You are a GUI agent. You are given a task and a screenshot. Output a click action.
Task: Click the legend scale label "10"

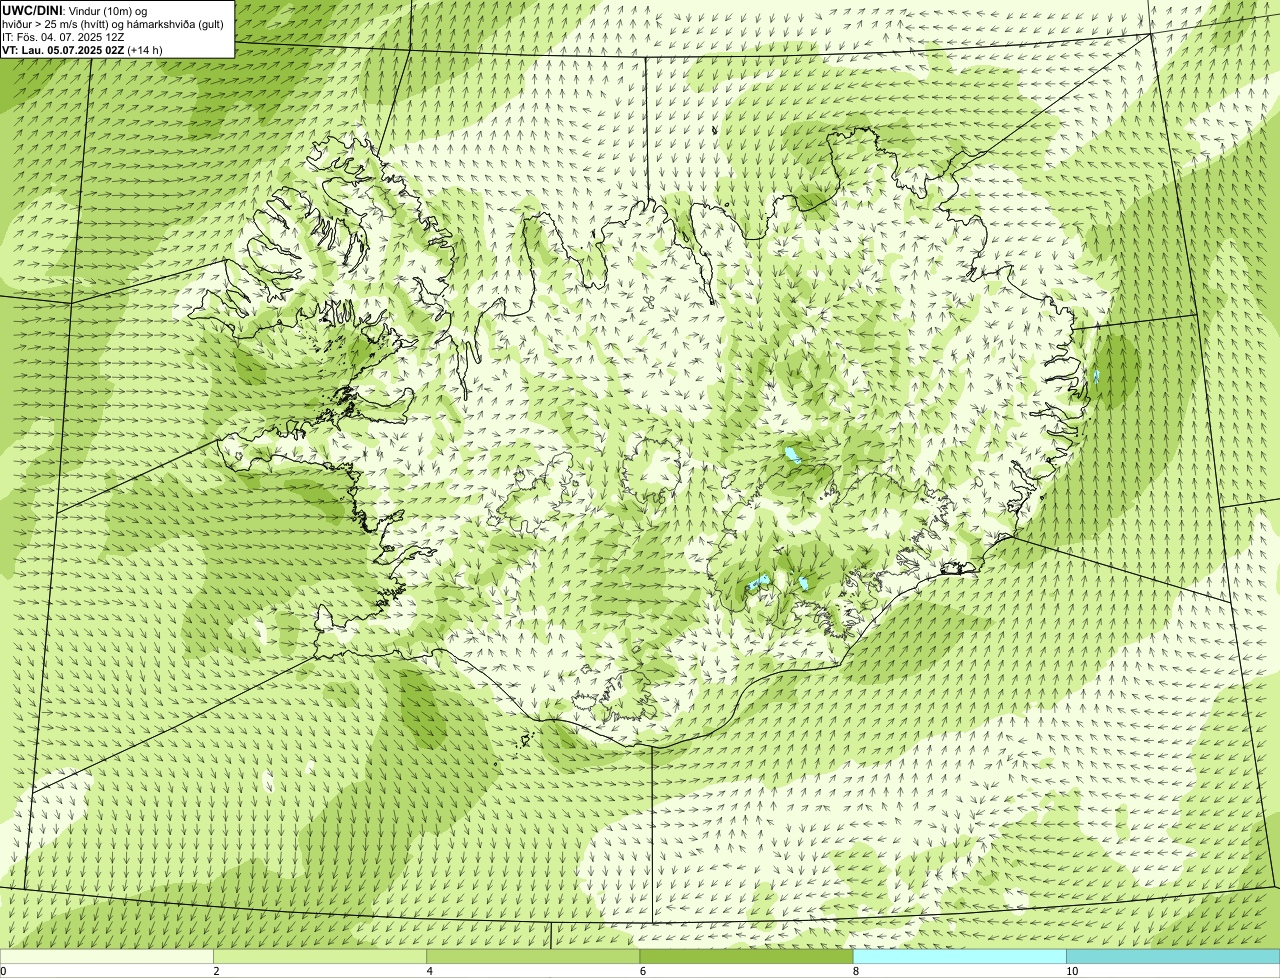point(1071,971)
